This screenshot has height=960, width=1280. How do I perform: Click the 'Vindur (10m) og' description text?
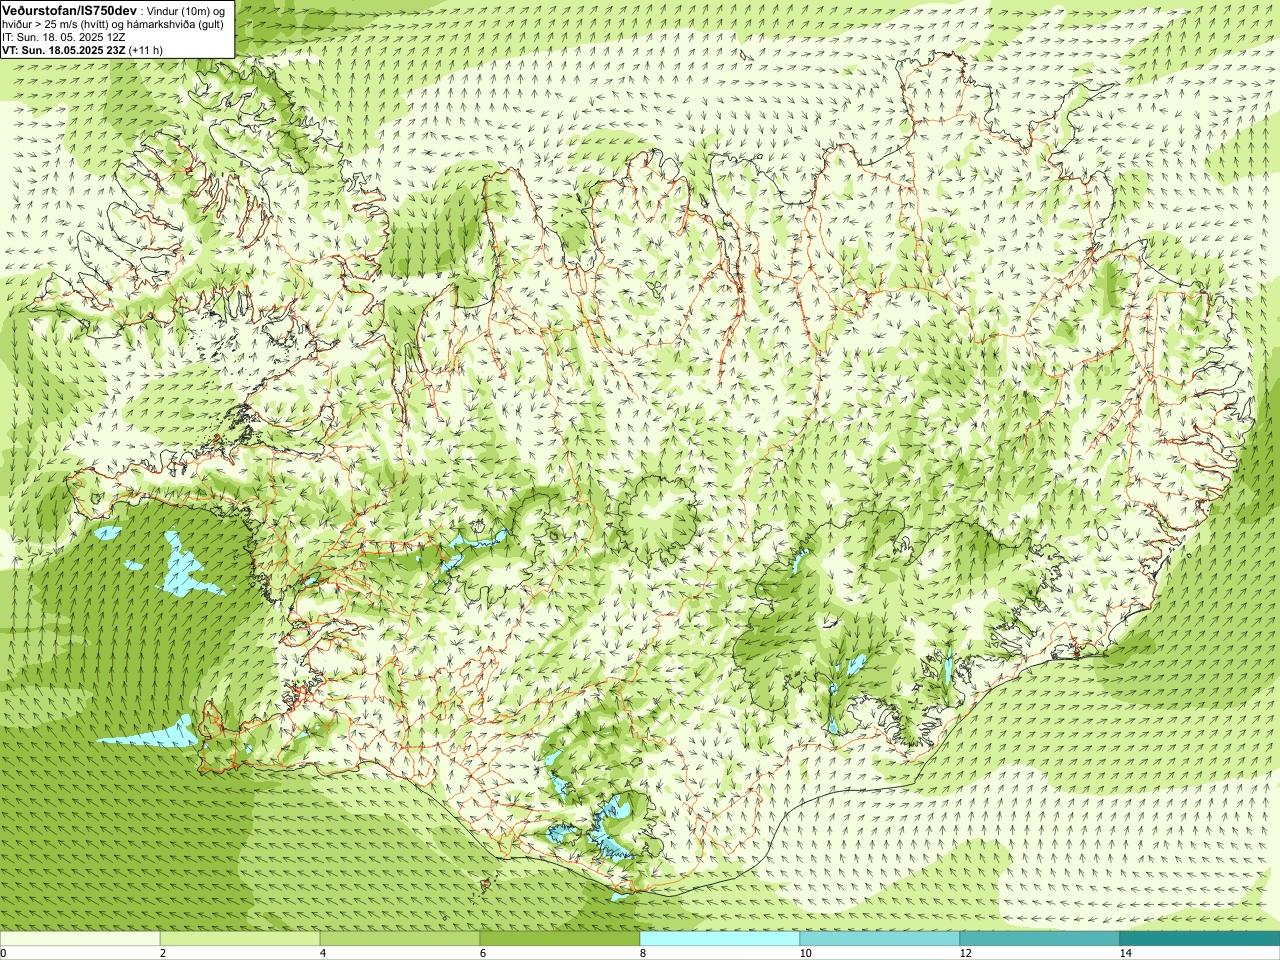pos(187,11)
